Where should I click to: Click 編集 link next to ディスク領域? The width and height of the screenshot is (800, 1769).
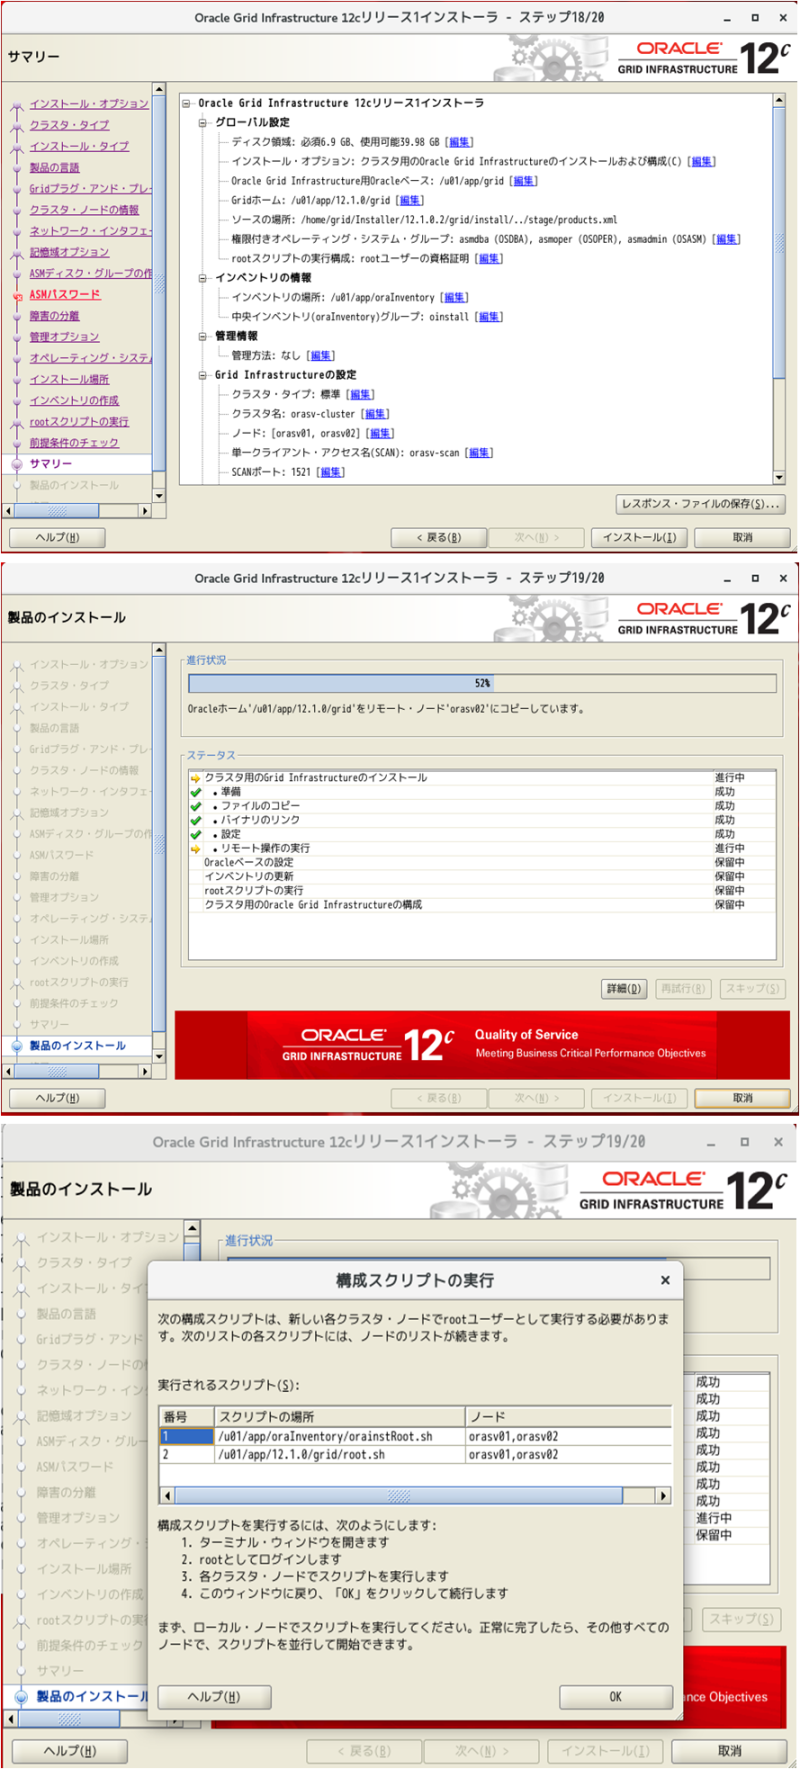point(459,142)
